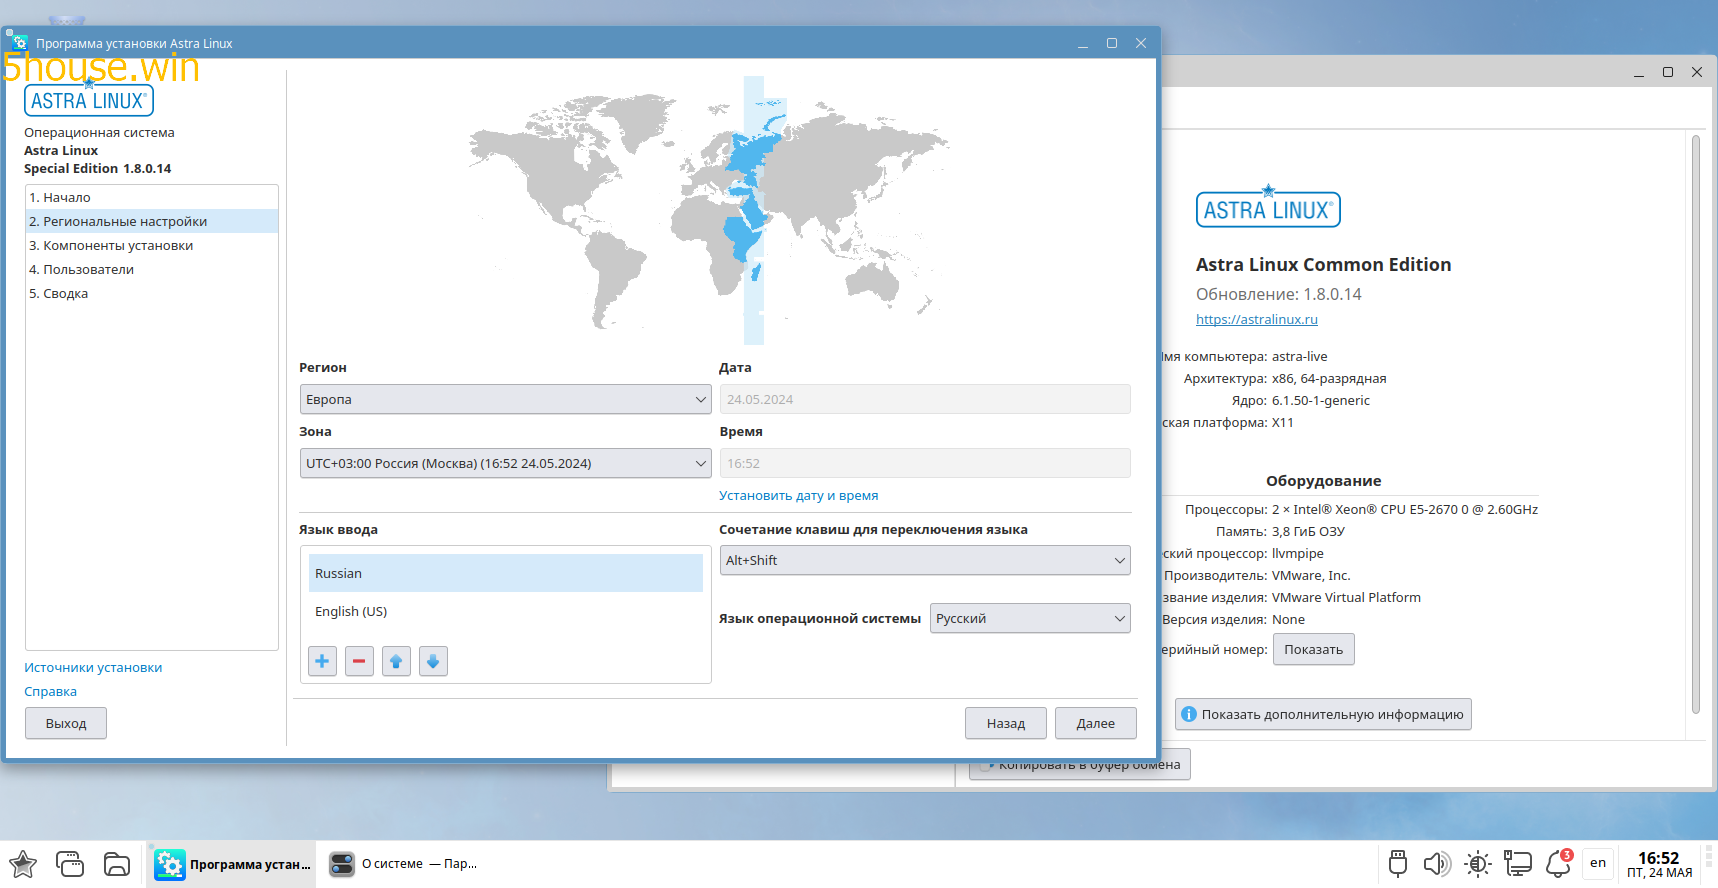Open the Alt+Shift key combination dropdown

click(x=925, y=560)
